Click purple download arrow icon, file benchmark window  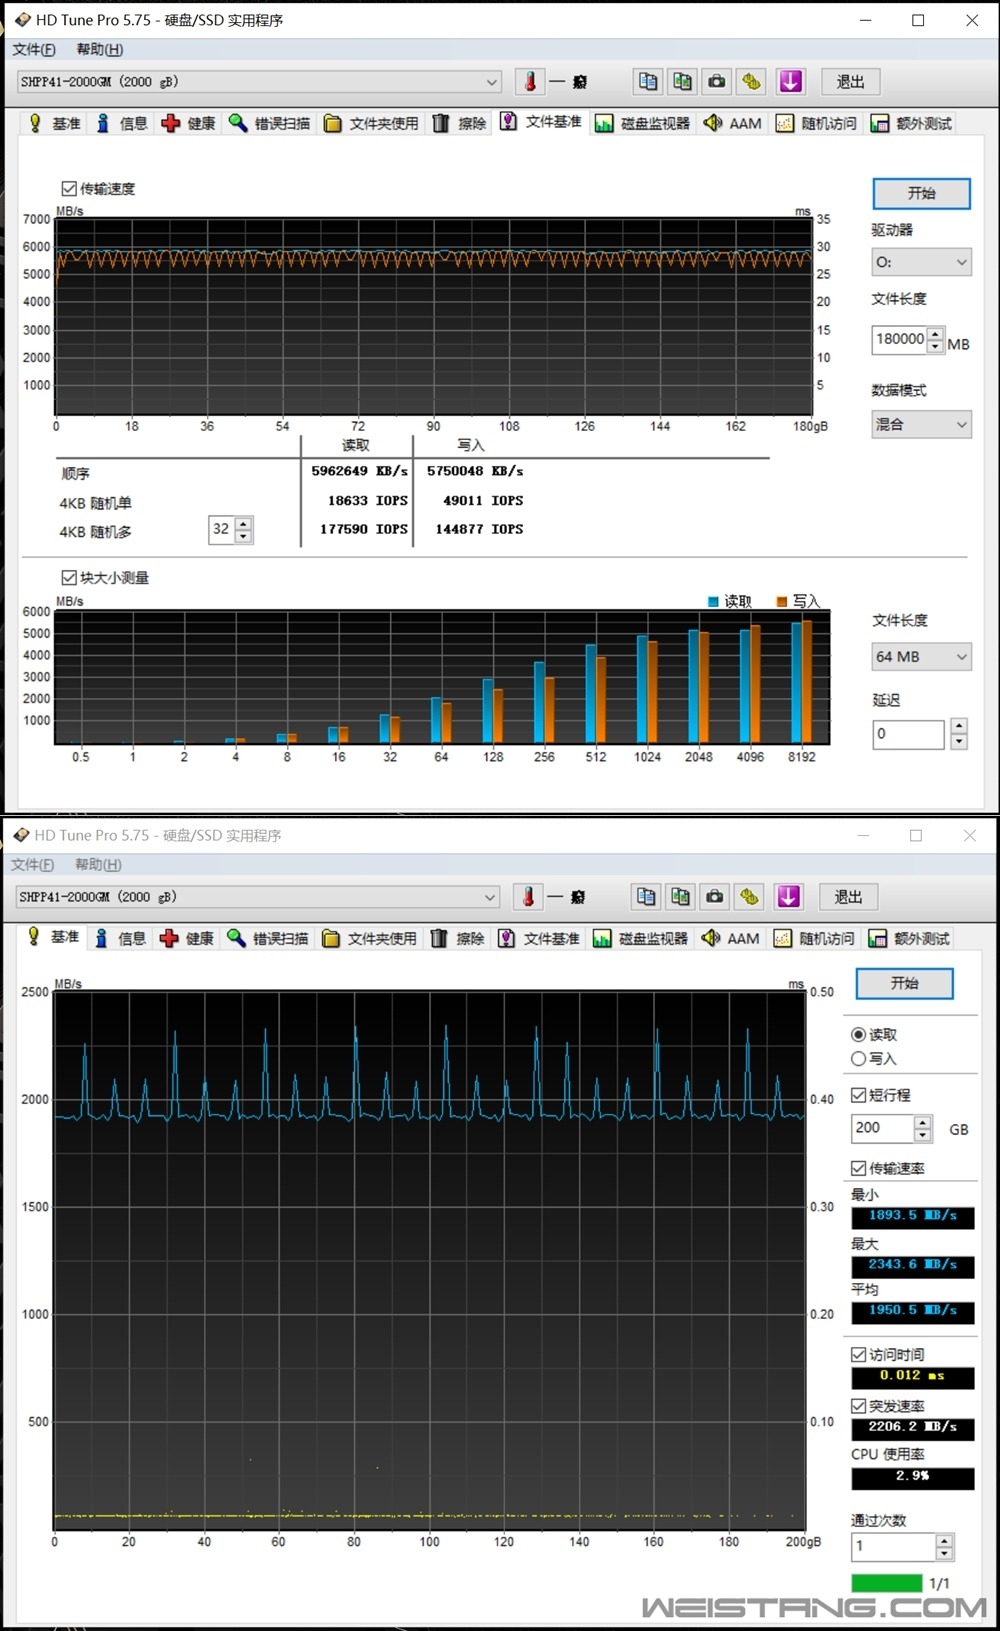(x=791, y=82)
